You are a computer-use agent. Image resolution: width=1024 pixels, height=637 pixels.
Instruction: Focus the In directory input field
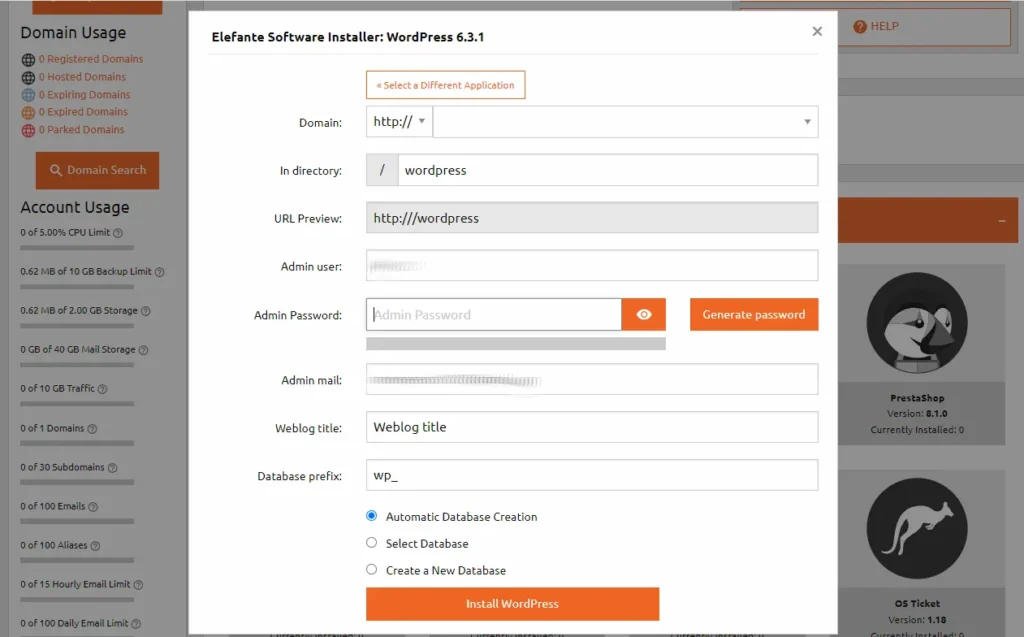pyautogui.click(x=608, y=171)
